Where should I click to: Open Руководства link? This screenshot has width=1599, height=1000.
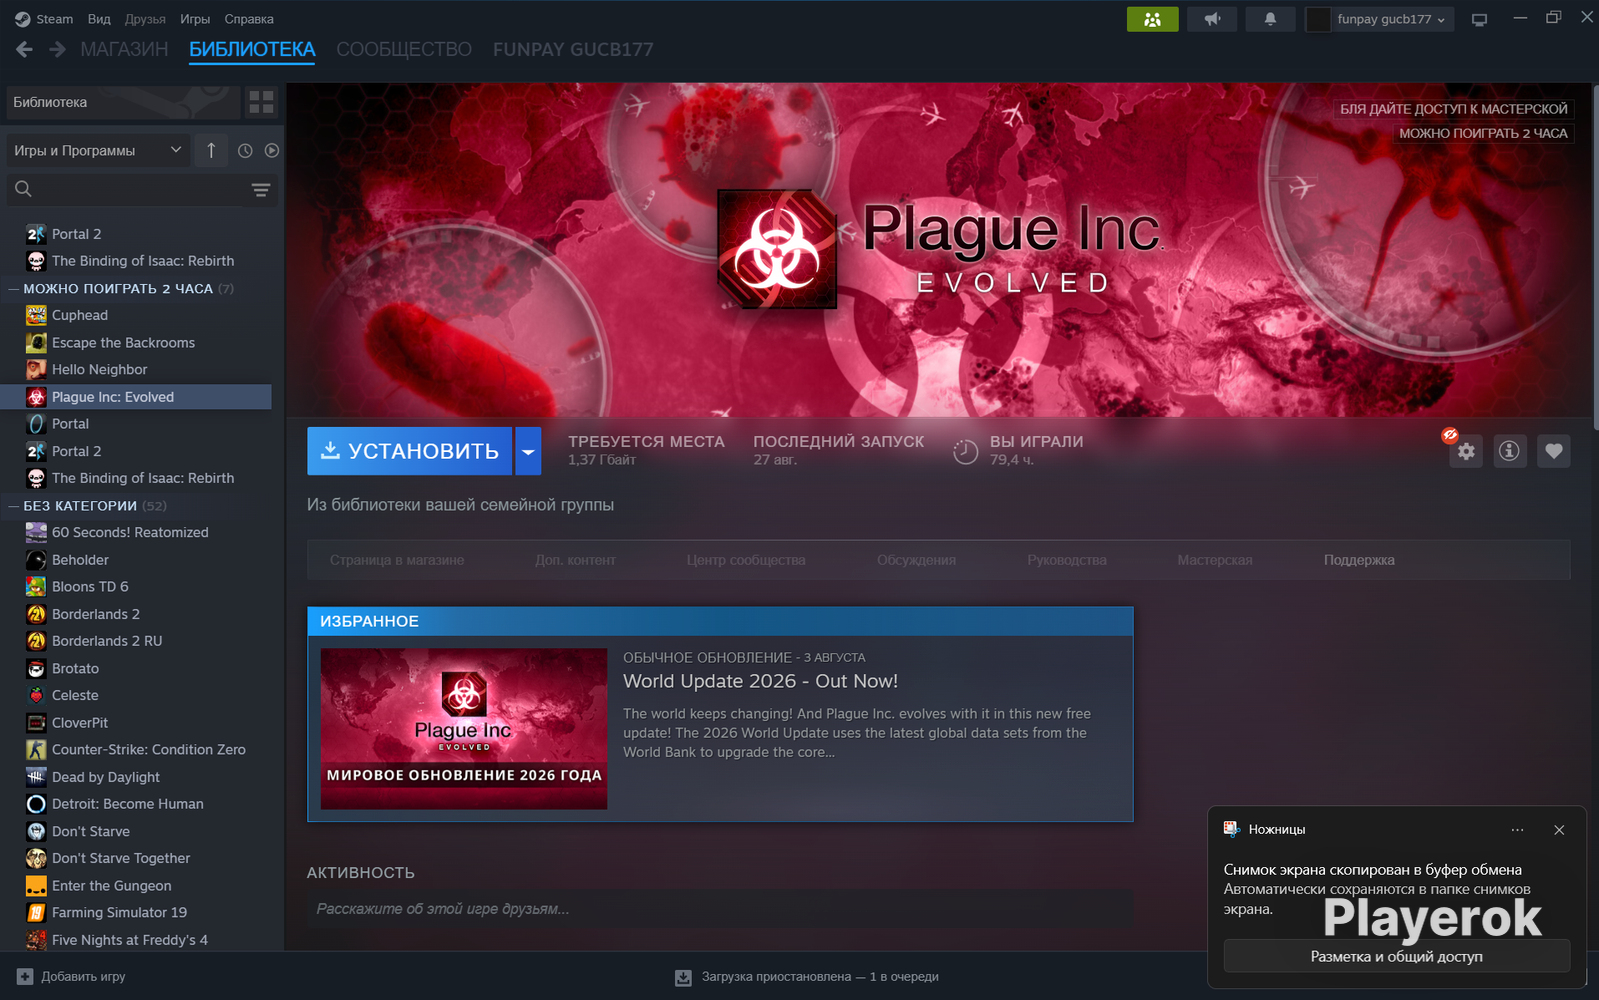(1067, 560)
